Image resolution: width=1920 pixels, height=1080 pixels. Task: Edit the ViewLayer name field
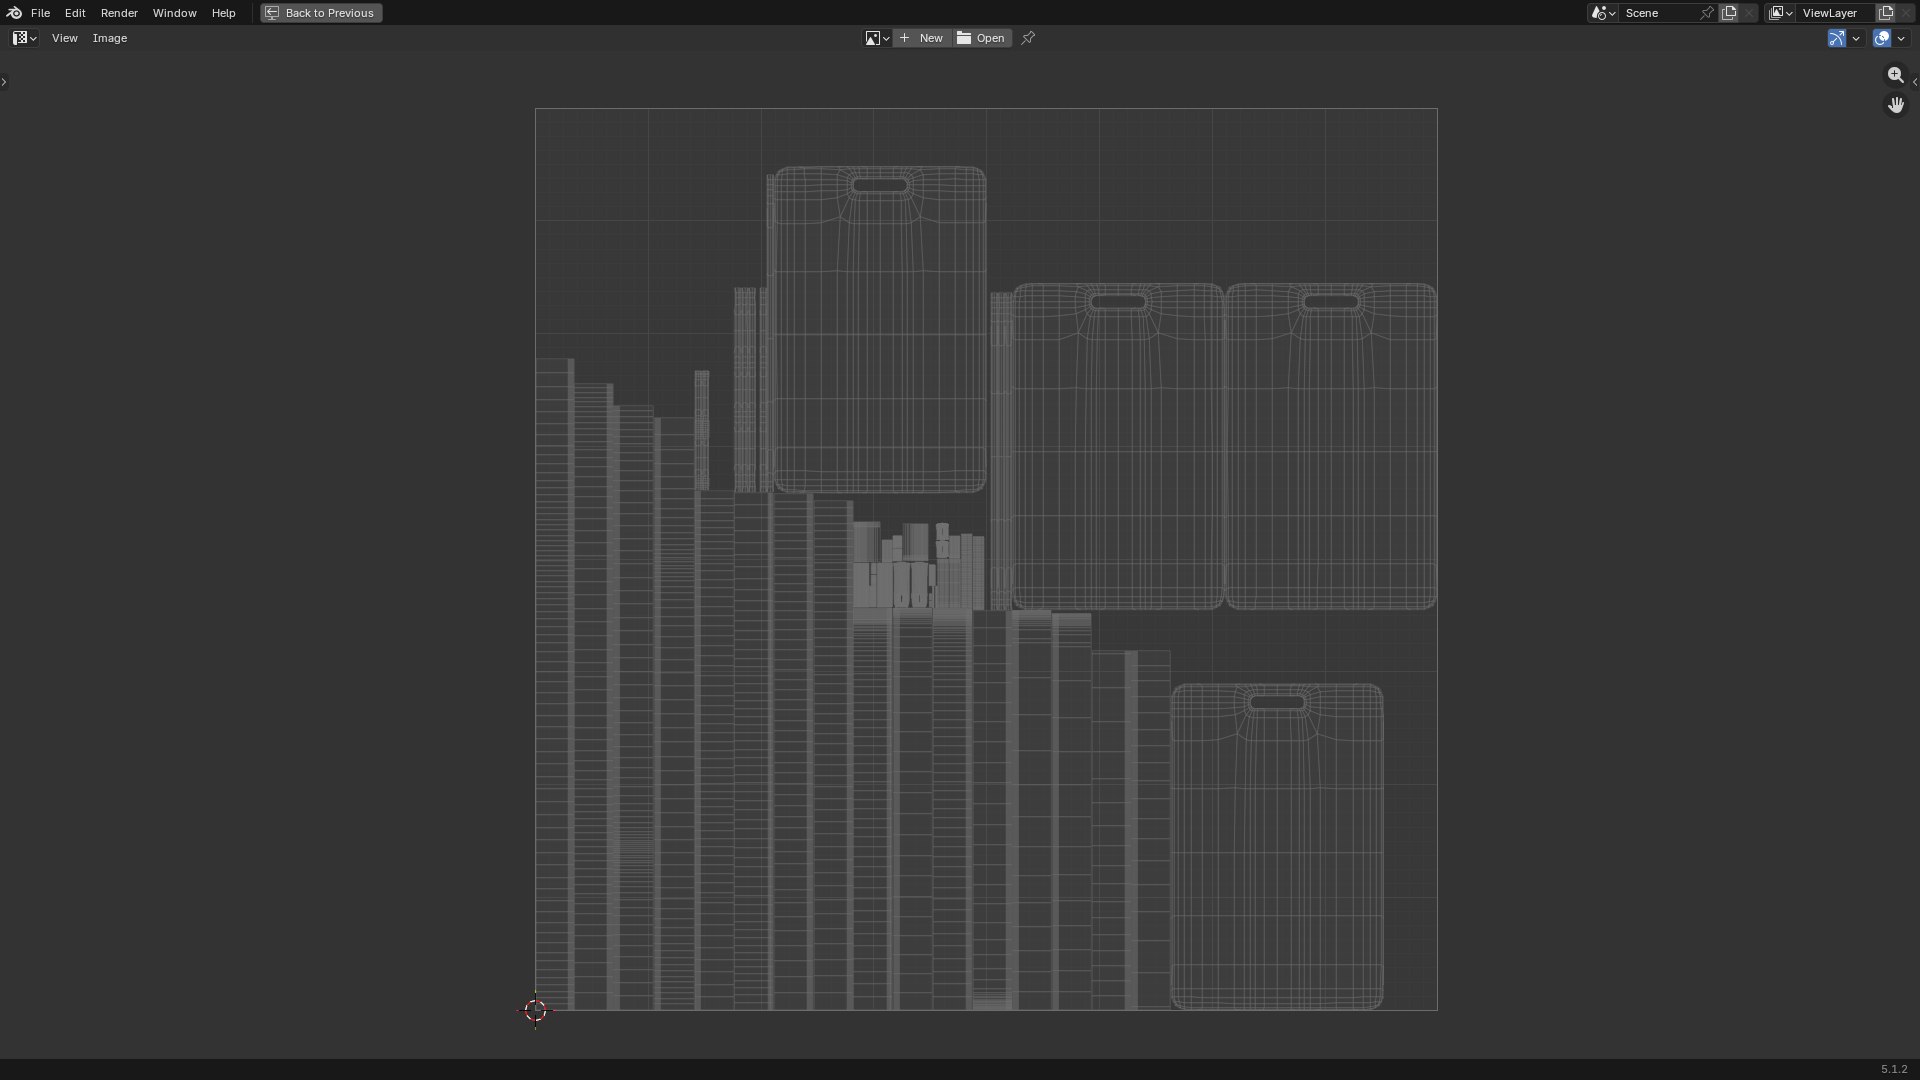tap(1836, 13)
